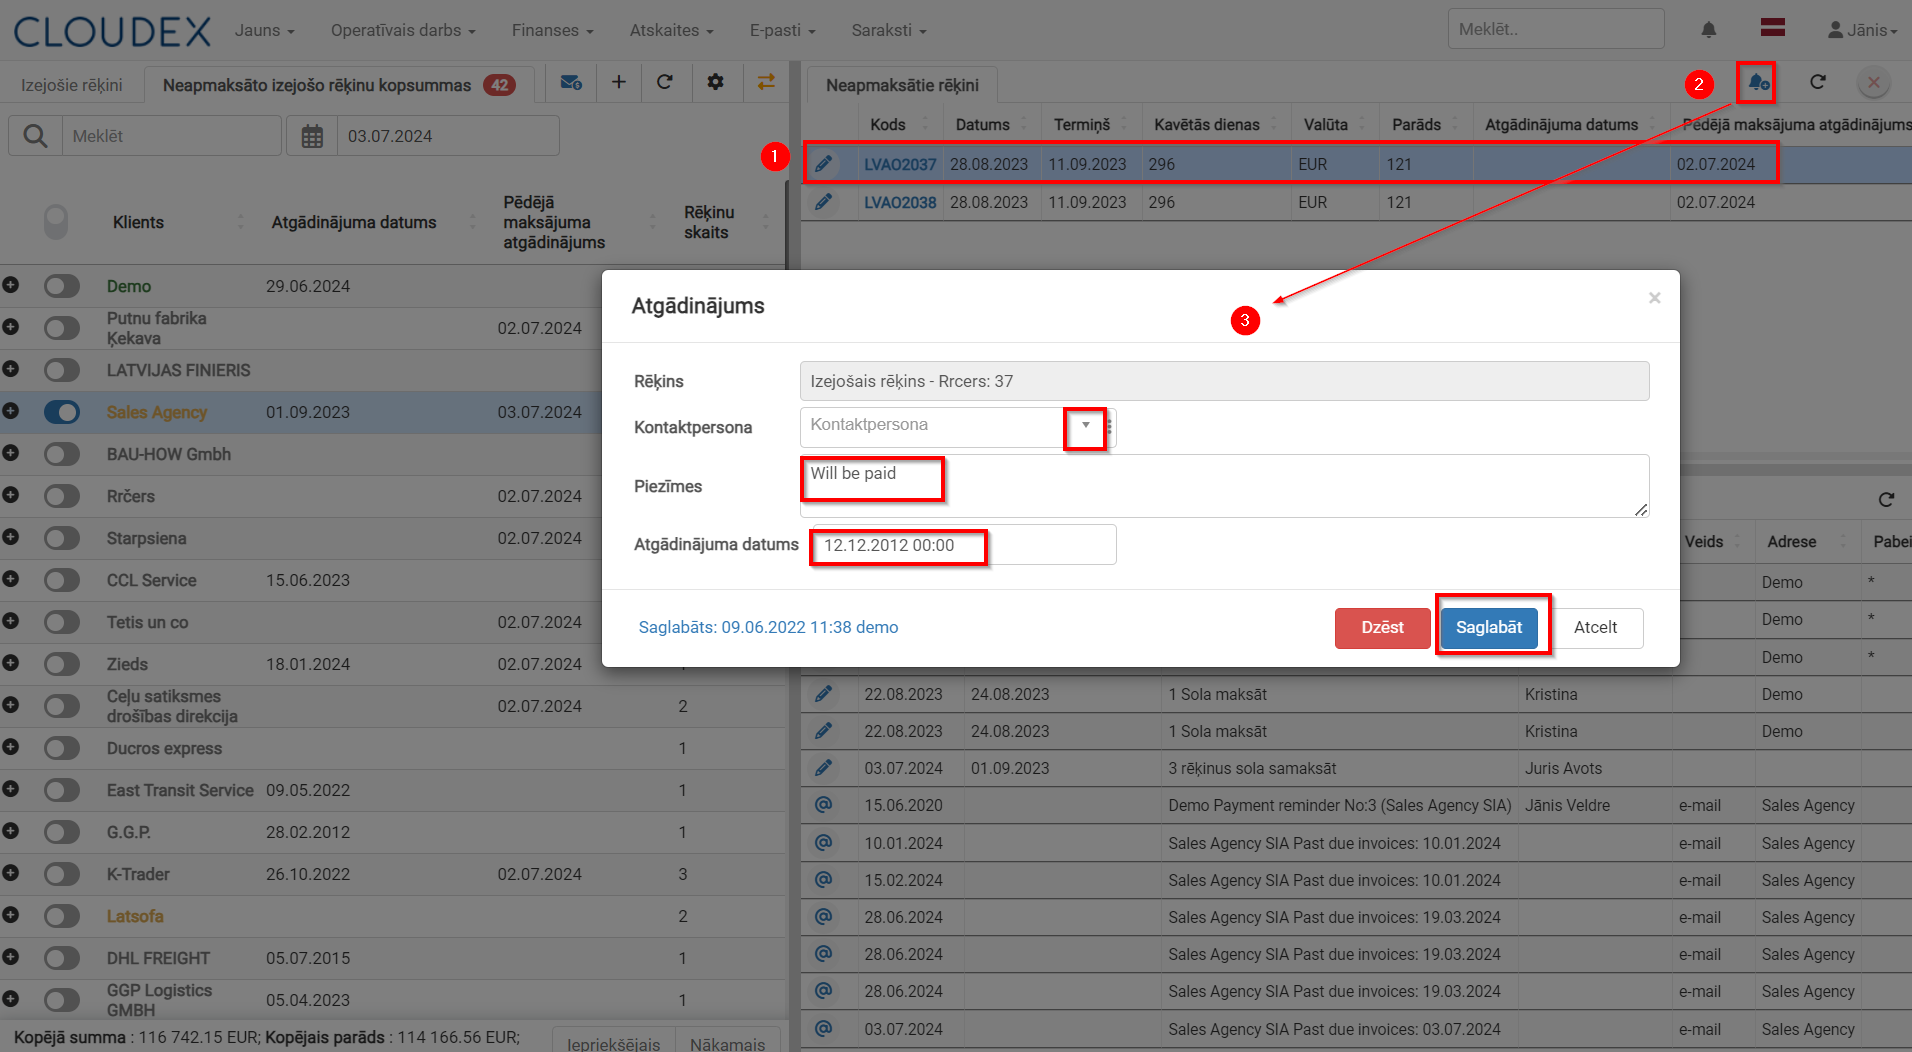Expand the K-Trader client row
This screenshot has height=1052, width=1912.
coord(11,873)
